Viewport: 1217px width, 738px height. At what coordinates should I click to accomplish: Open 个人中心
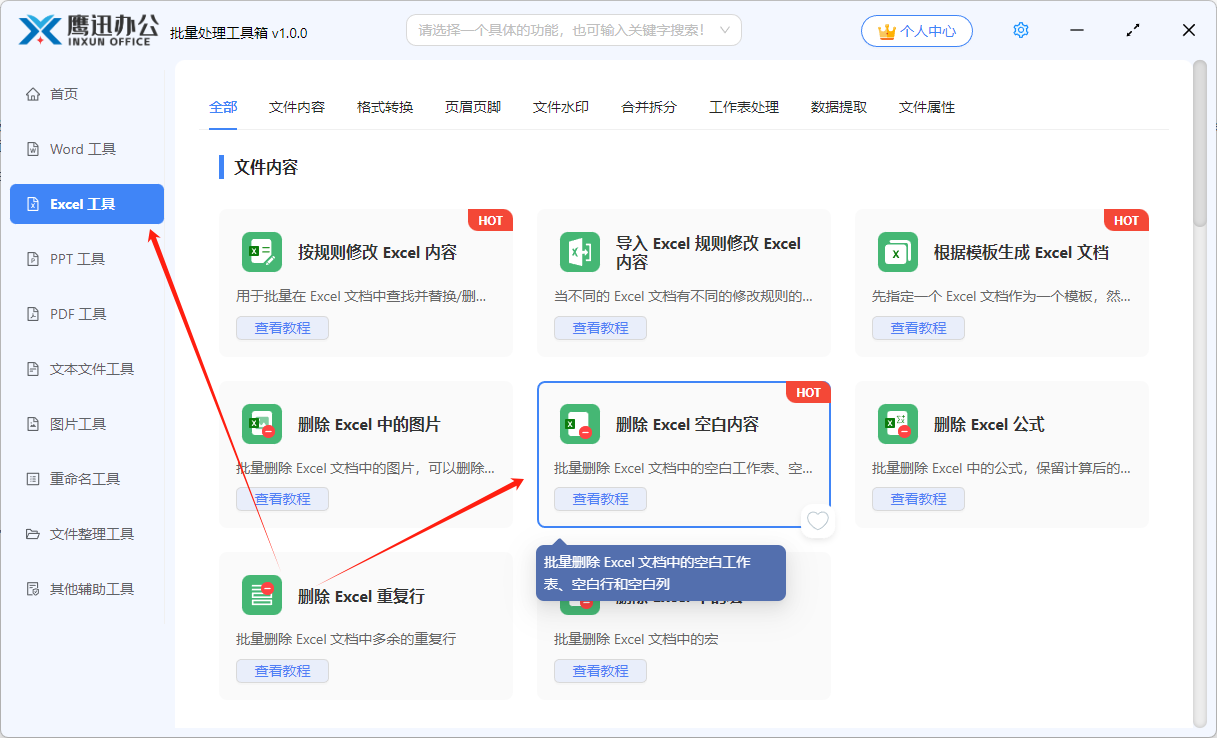point(916,30)
